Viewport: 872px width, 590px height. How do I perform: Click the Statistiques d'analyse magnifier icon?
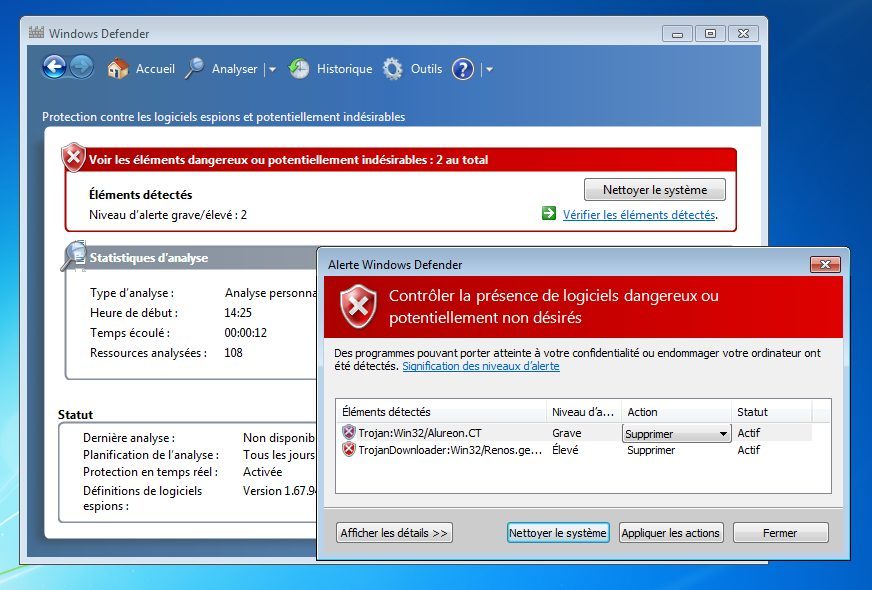(74, 256)
